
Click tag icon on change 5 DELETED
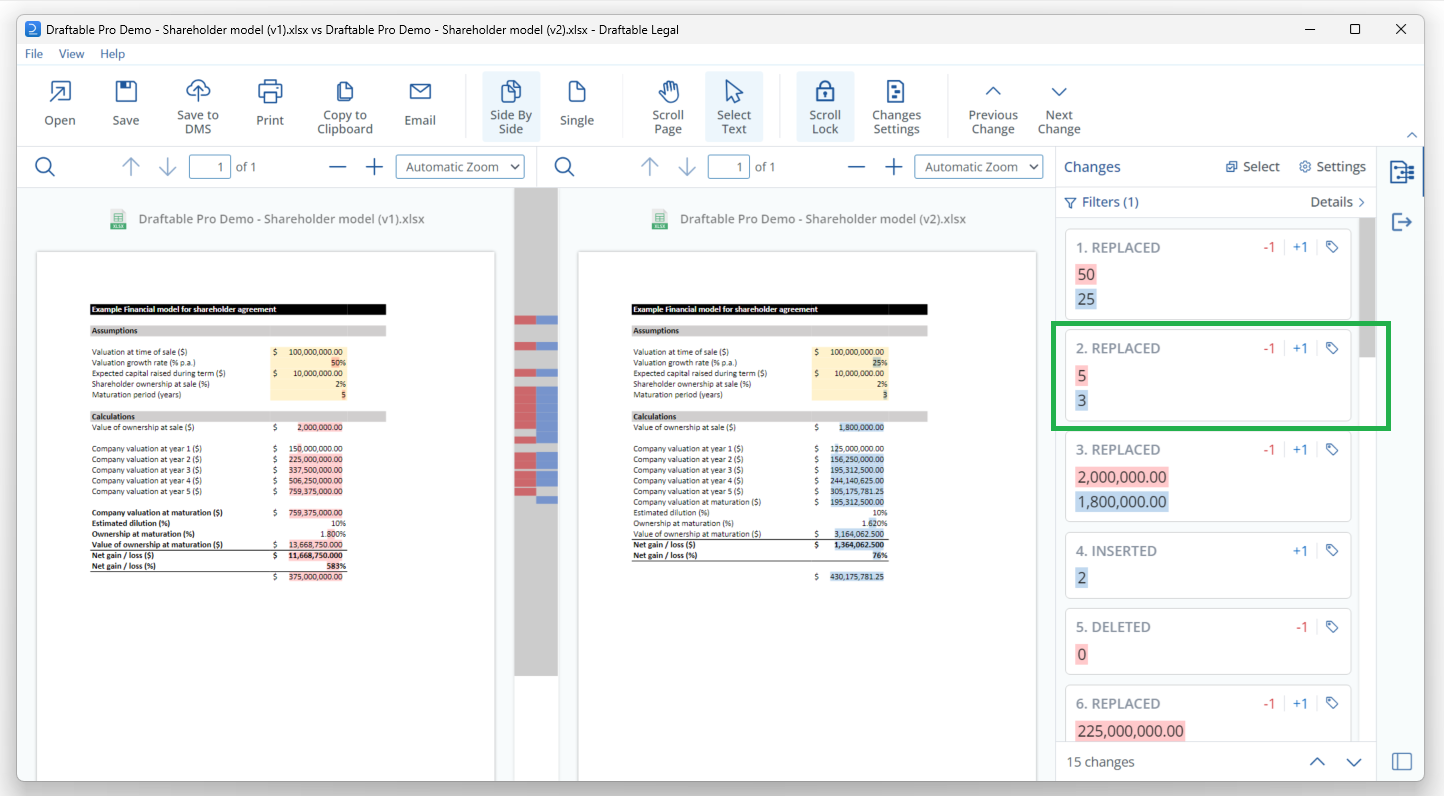[x=1331, y=627]
